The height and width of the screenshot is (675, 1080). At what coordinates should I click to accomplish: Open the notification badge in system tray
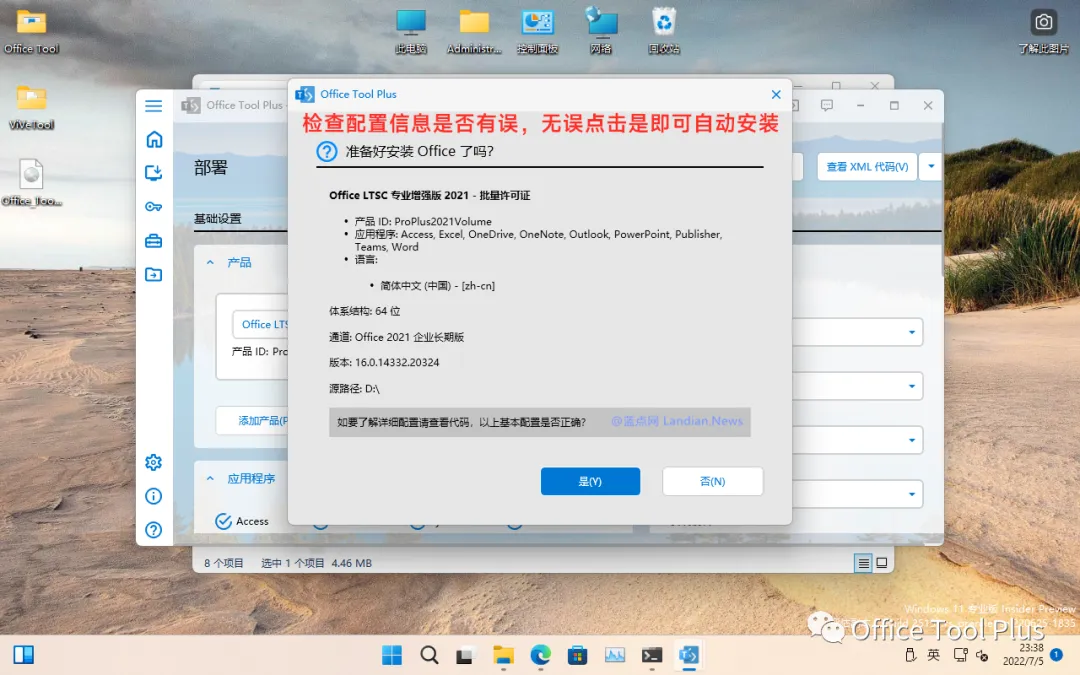coord(1057,654)
